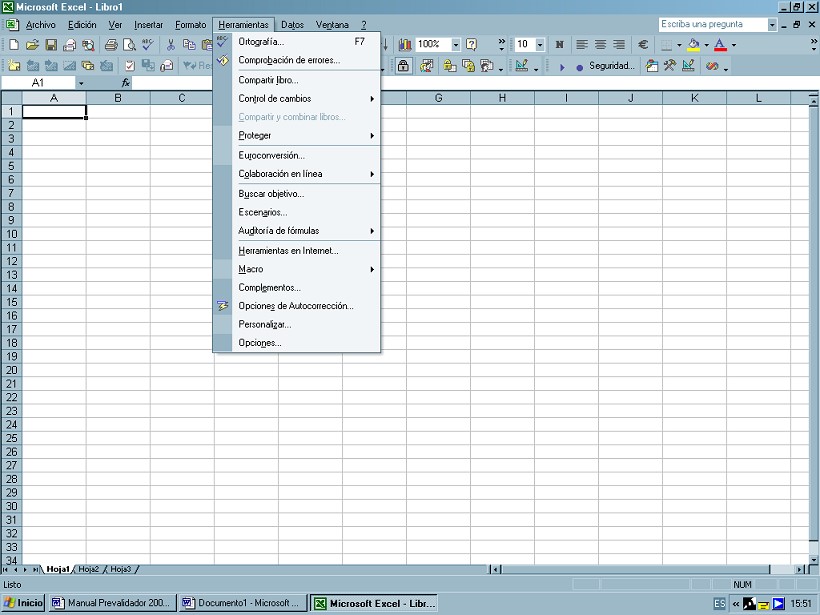Expand the font color dropdown arrow
Viewport: 820px width, 615px height.
point(734,45)
